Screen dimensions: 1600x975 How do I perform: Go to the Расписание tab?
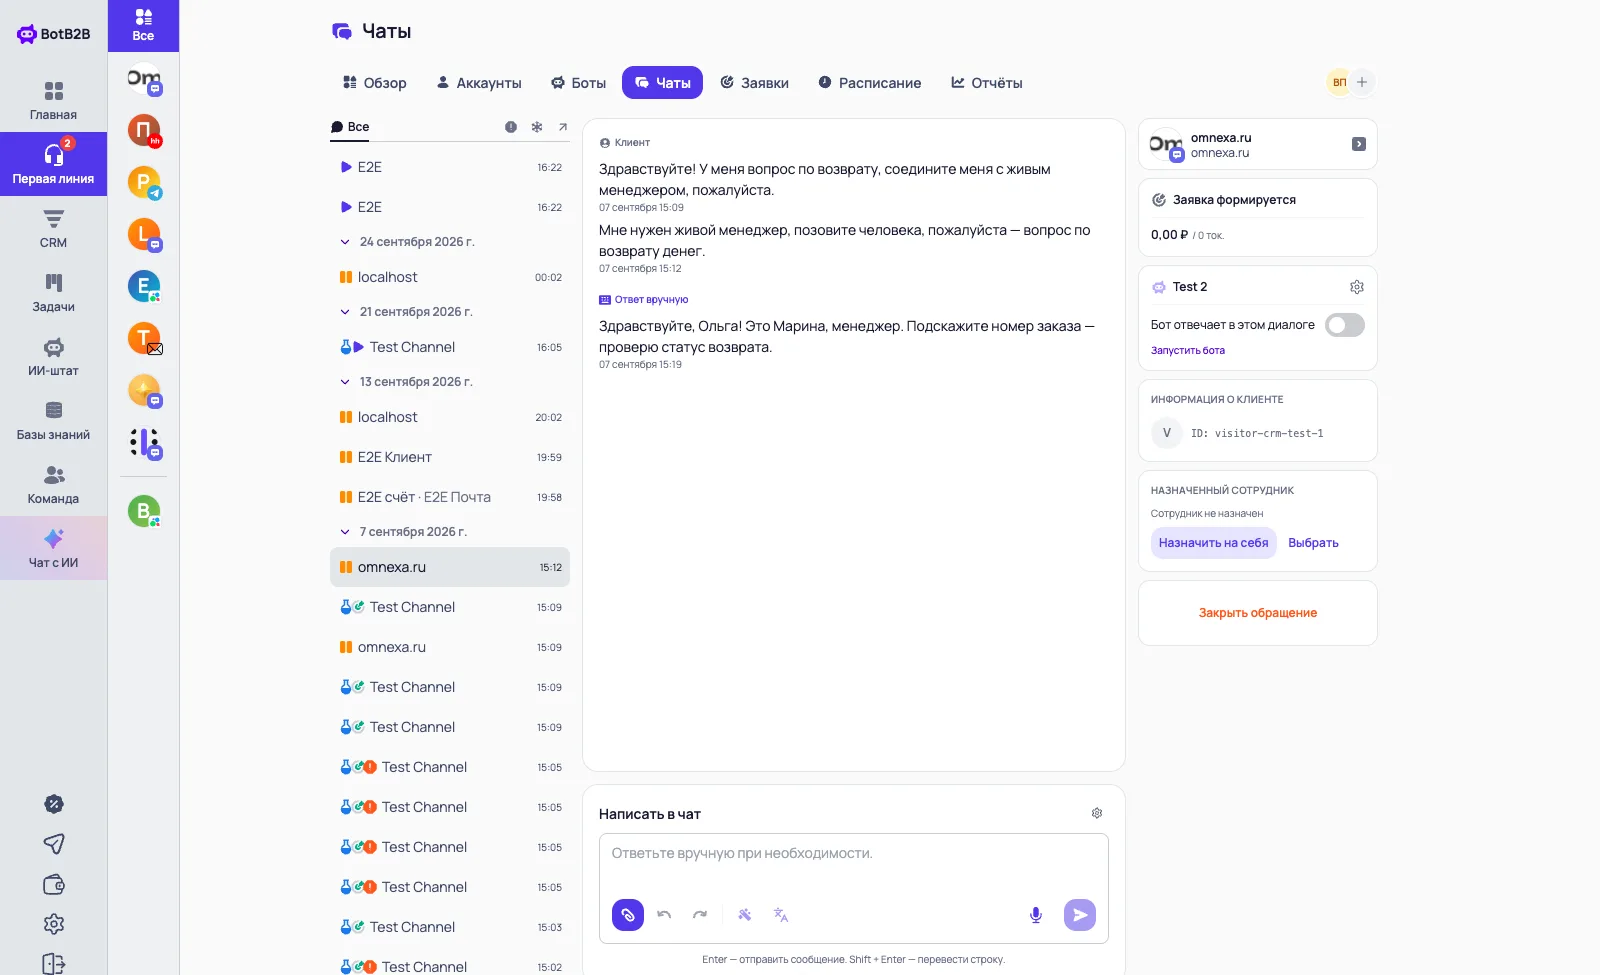tap(870, 83)
